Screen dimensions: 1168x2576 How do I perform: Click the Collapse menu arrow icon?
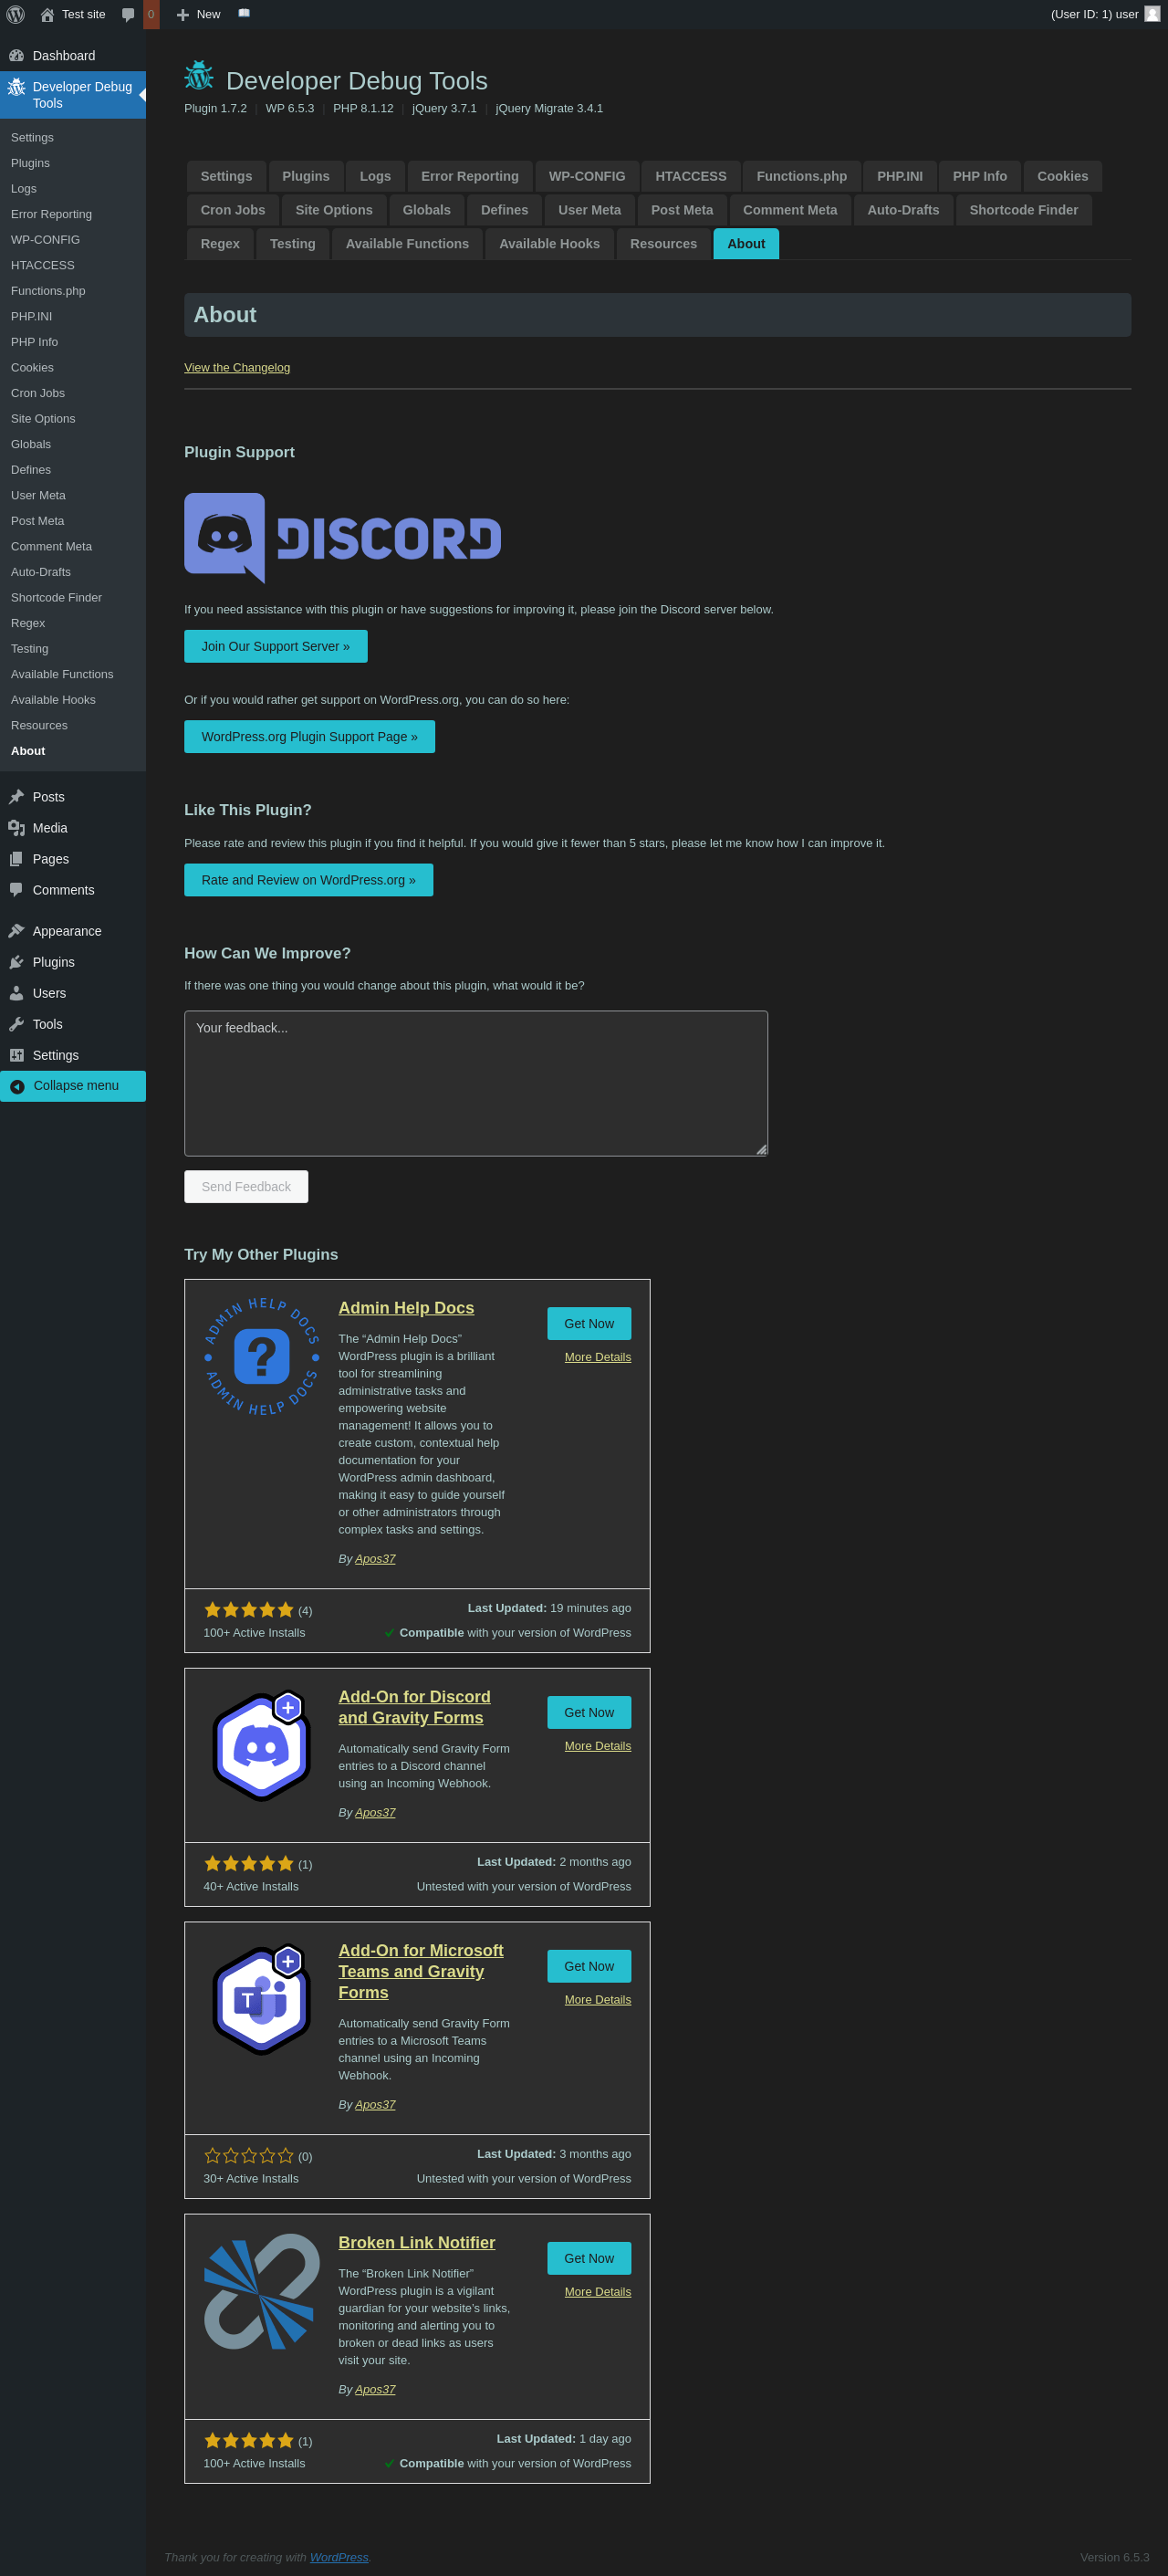(17, 1087)
